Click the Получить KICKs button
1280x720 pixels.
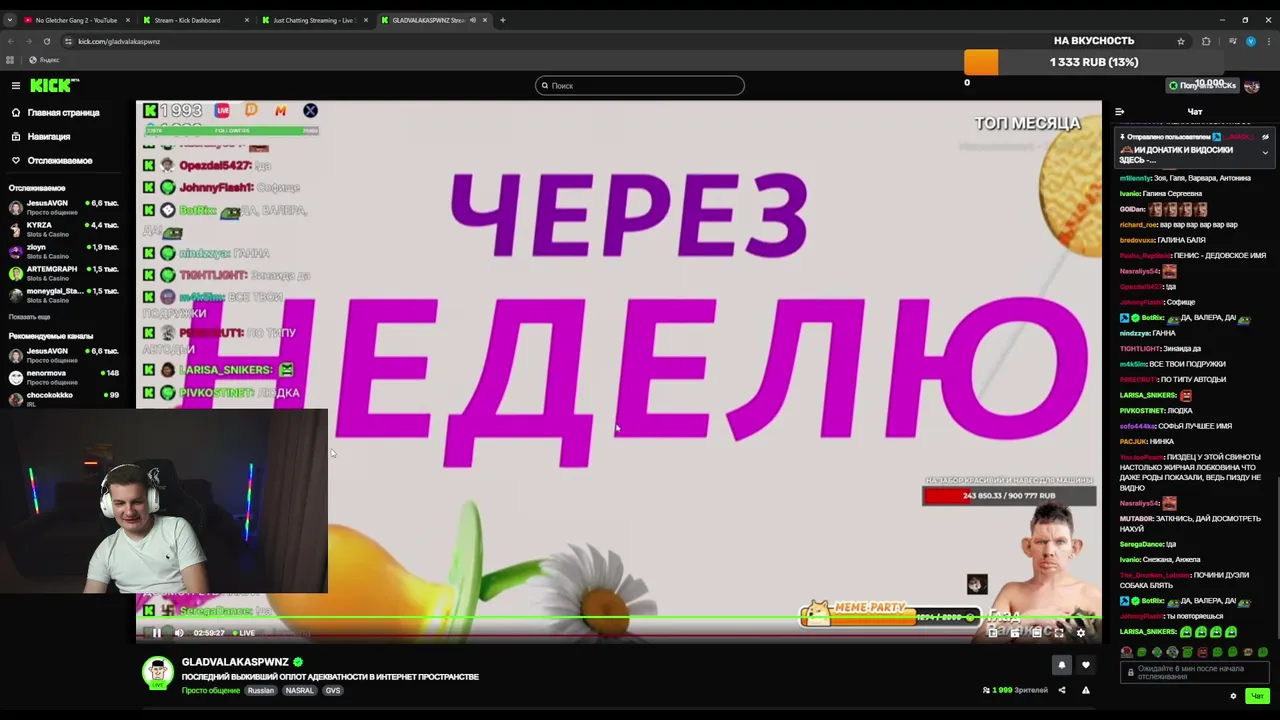(1202, 86)
